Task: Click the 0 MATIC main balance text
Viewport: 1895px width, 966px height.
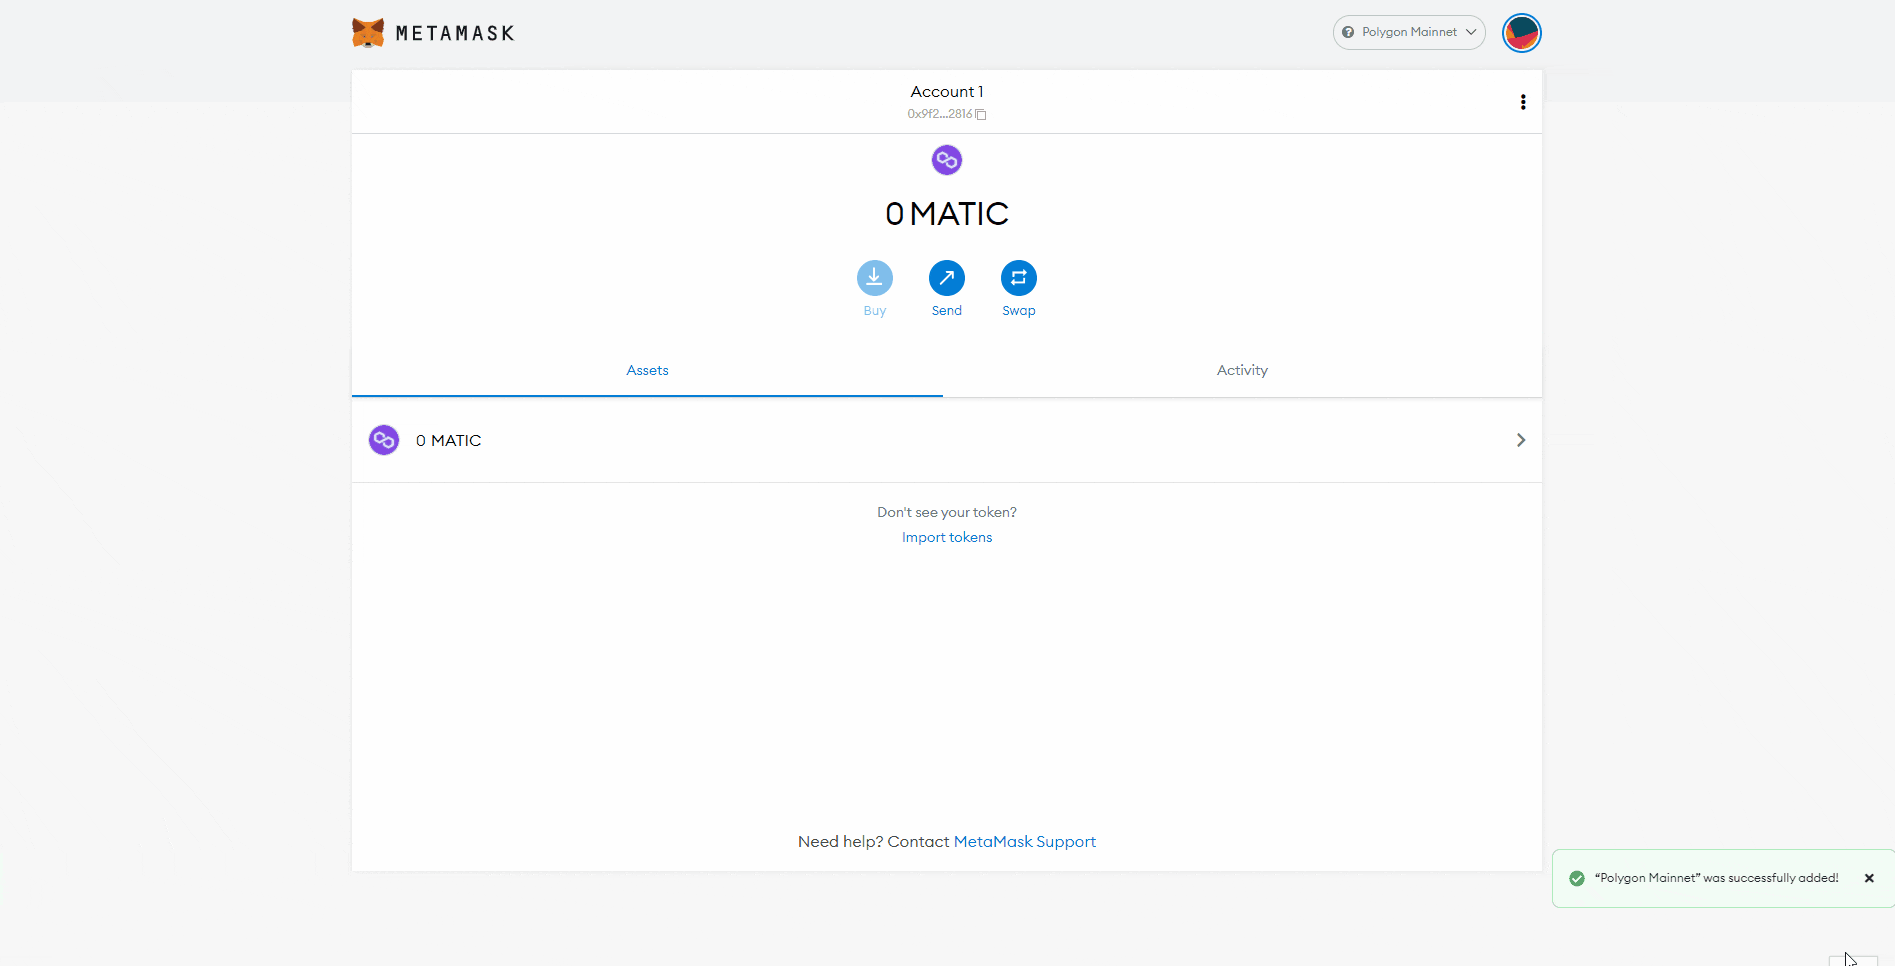Action: [947, 213]
